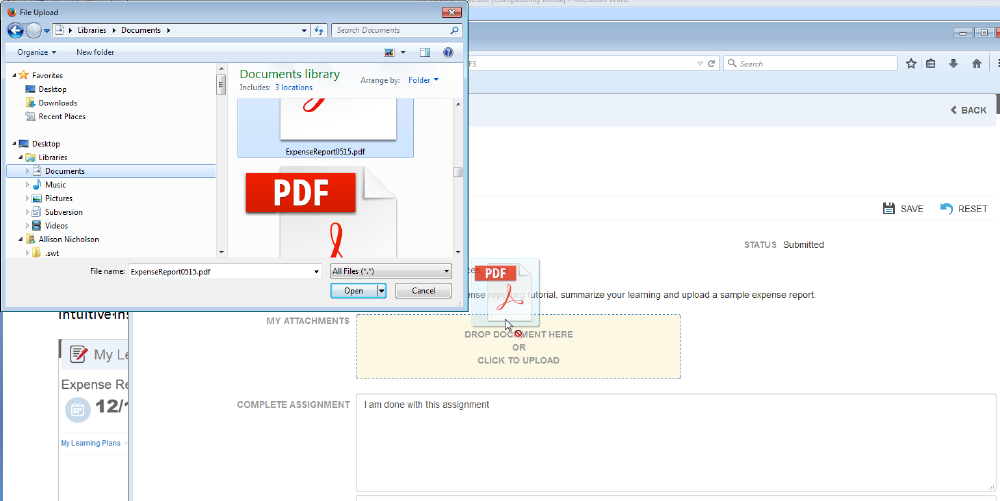Click RESET on the assignment page
Image resolution: width=1000 pixels, height=501 pixels.
964,208
